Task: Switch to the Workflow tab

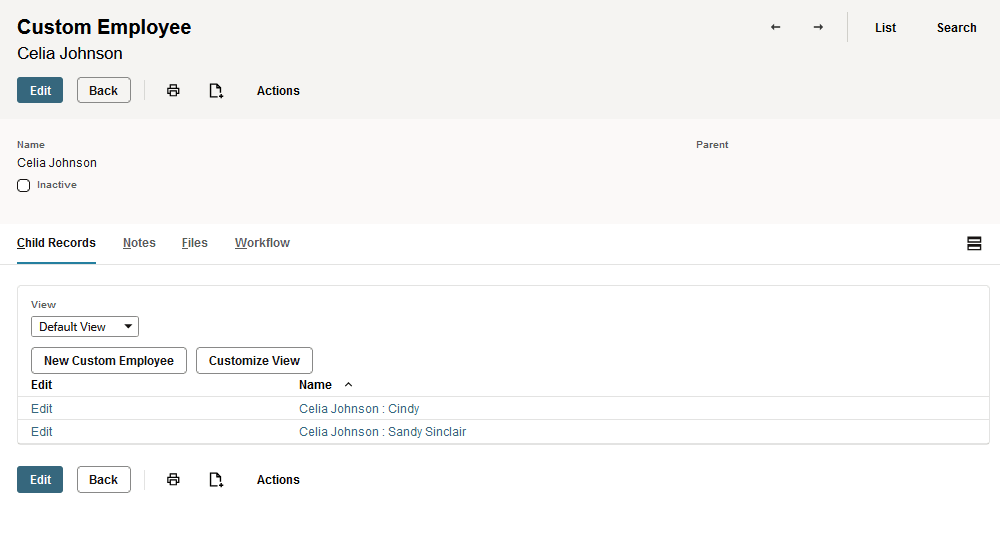Action: [262, 243]
